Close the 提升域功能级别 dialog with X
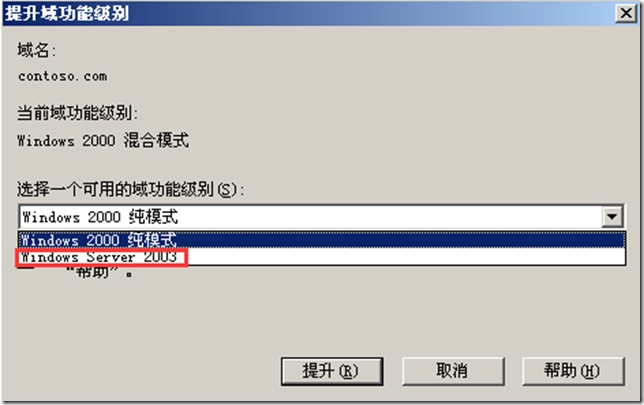The width and height of the screenshot is (644, 405). click(626, 13)
